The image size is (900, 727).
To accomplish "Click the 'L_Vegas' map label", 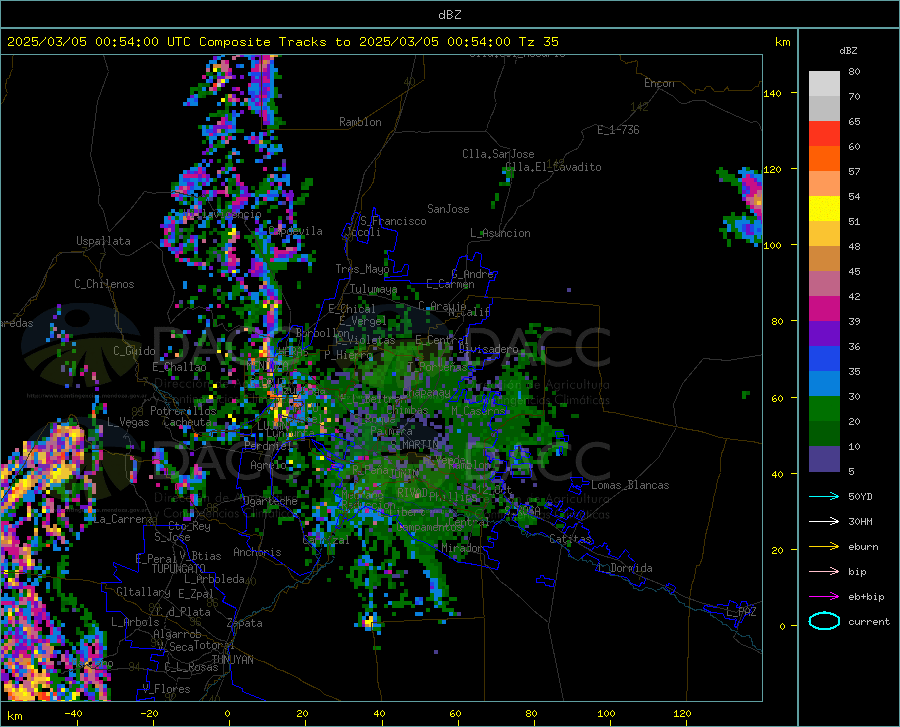I will click(128, 422).
